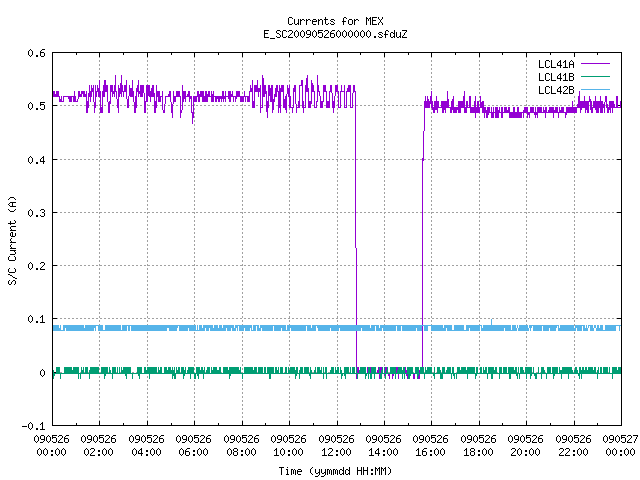Click the purple LCL41A falling edge near 12:45
The width and height of the screenshot is (640, 480).
click(x=356, y=233)
